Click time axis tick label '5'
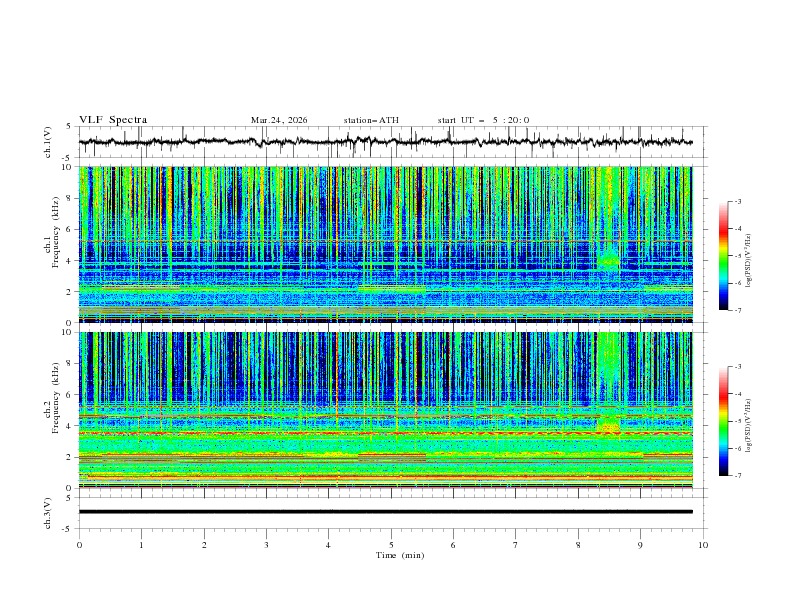The image size is (792, 612). [391, 545]
